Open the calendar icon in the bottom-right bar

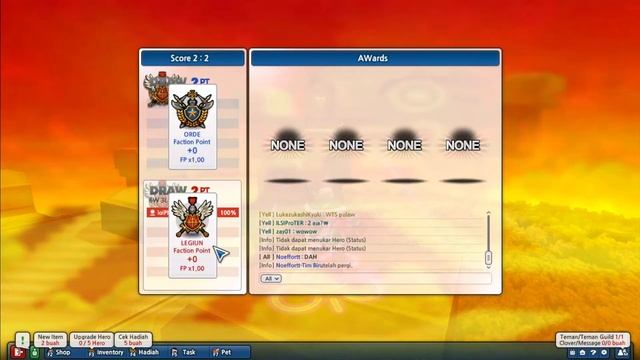click(573, 353)
